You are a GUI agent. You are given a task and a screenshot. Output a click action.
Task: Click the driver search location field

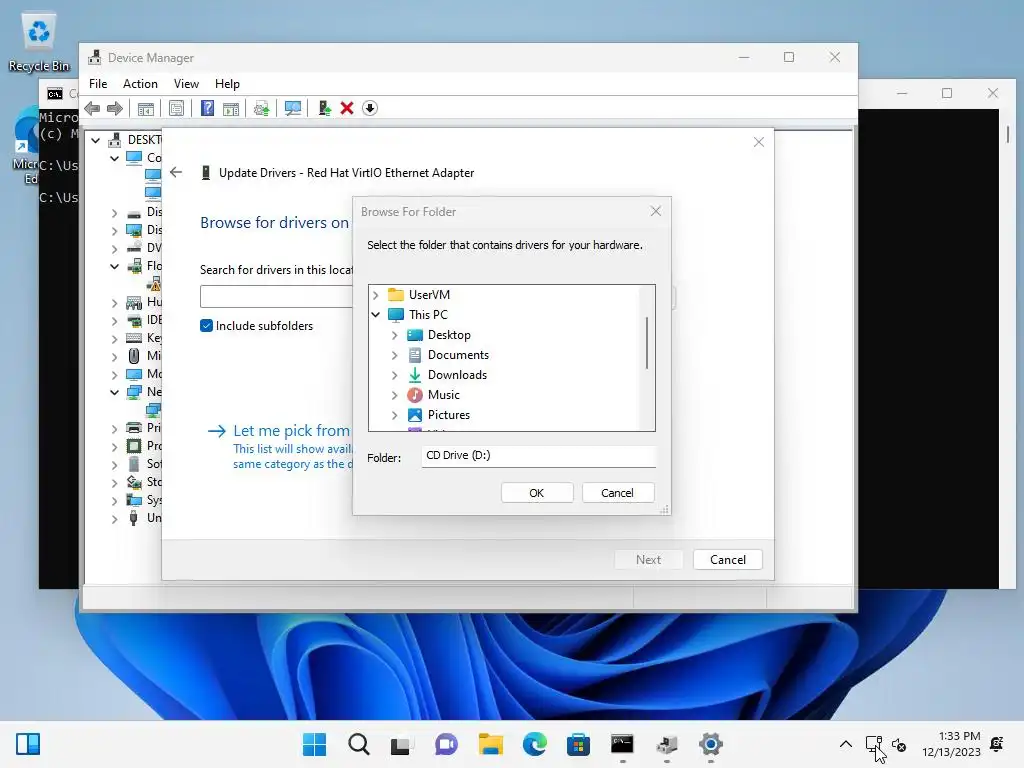point(276,296)
